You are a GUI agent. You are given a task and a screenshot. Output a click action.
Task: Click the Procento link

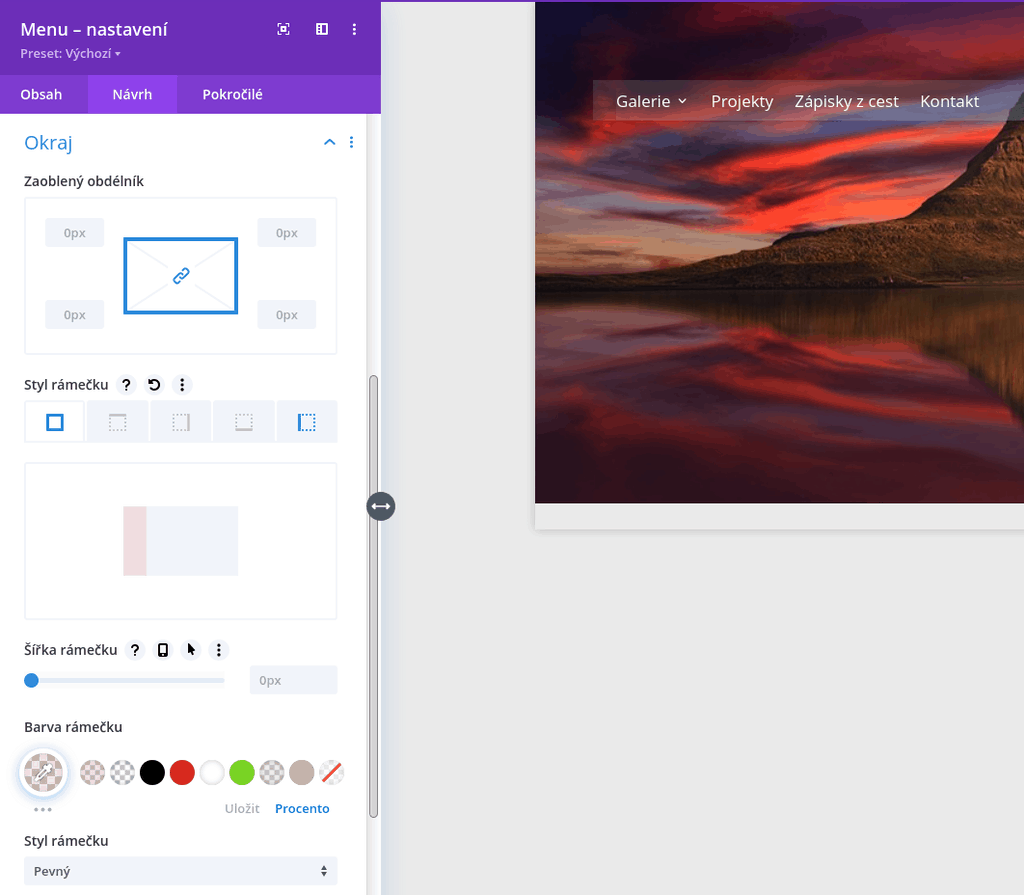click(x=302, y=808)
